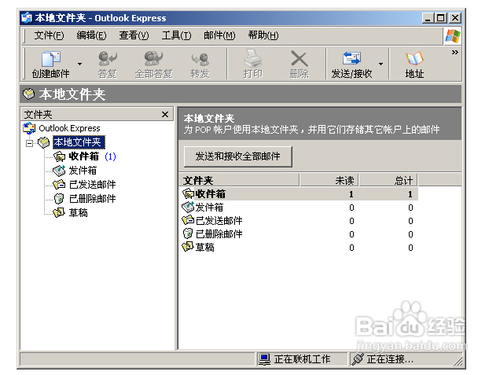Open Drafts (草稿) in folder tree

tap(78, 213)
